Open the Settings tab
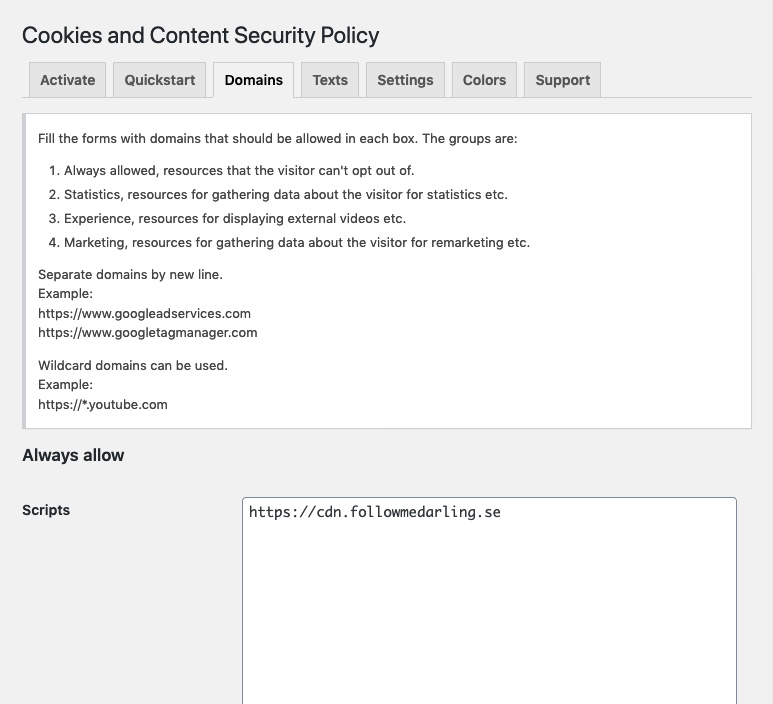Viewport: 773px width, 704px height. pos(405,80)
